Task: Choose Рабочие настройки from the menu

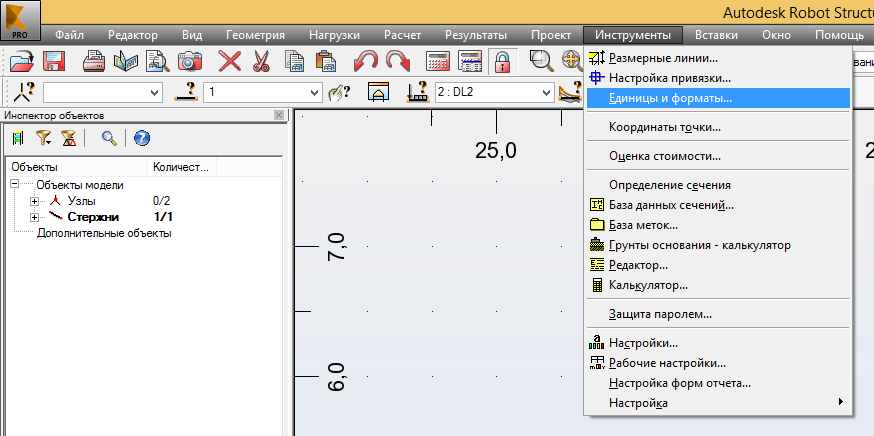Action: point(667,363)
